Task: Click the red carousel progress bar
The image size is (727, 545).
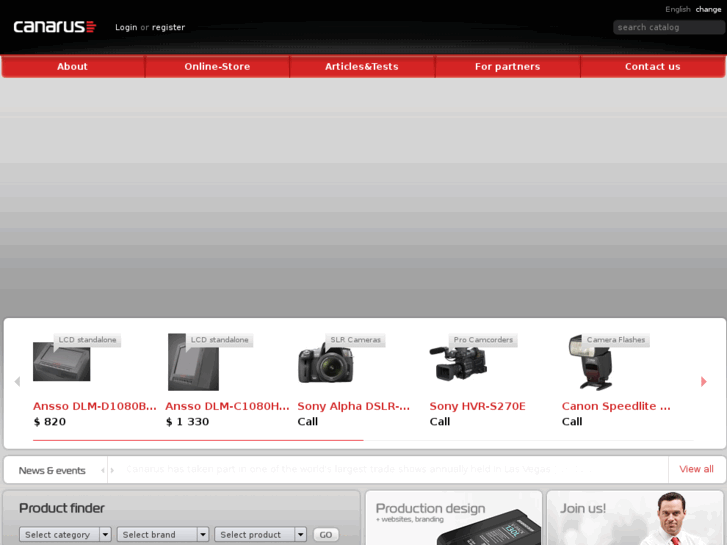Action: (x=198, y=440)
